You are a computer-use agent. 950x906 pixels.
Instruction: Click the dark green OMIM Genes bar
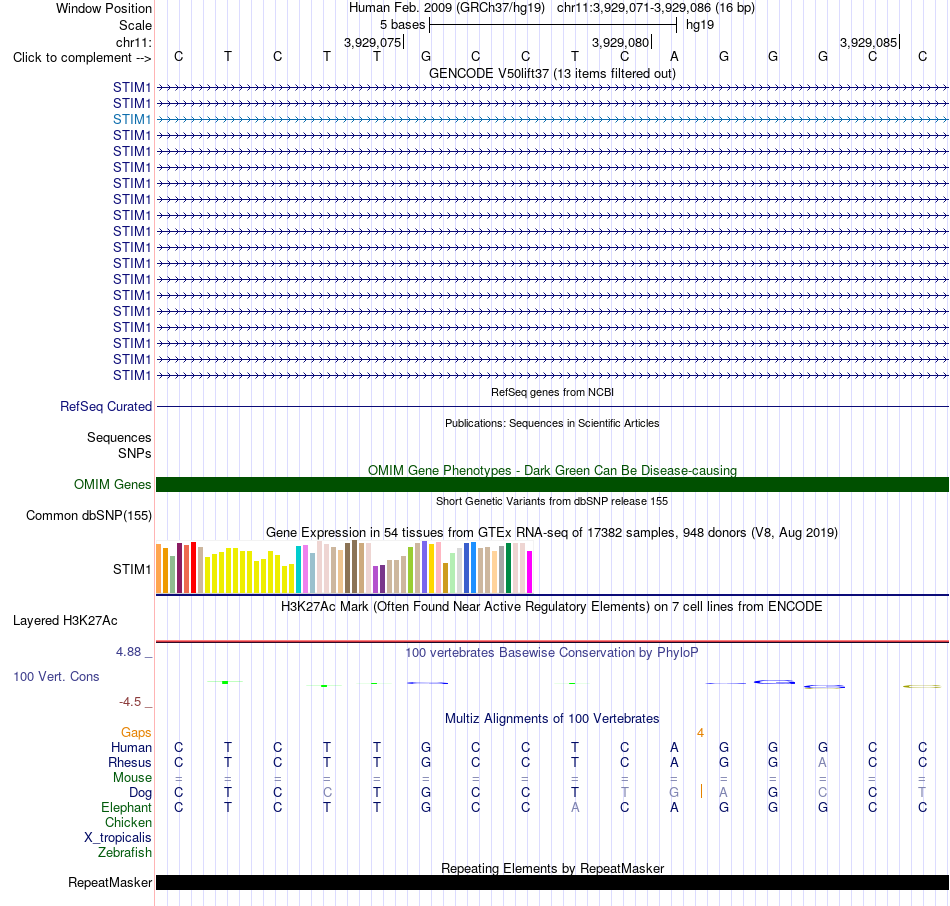click(x=552, y=484)
